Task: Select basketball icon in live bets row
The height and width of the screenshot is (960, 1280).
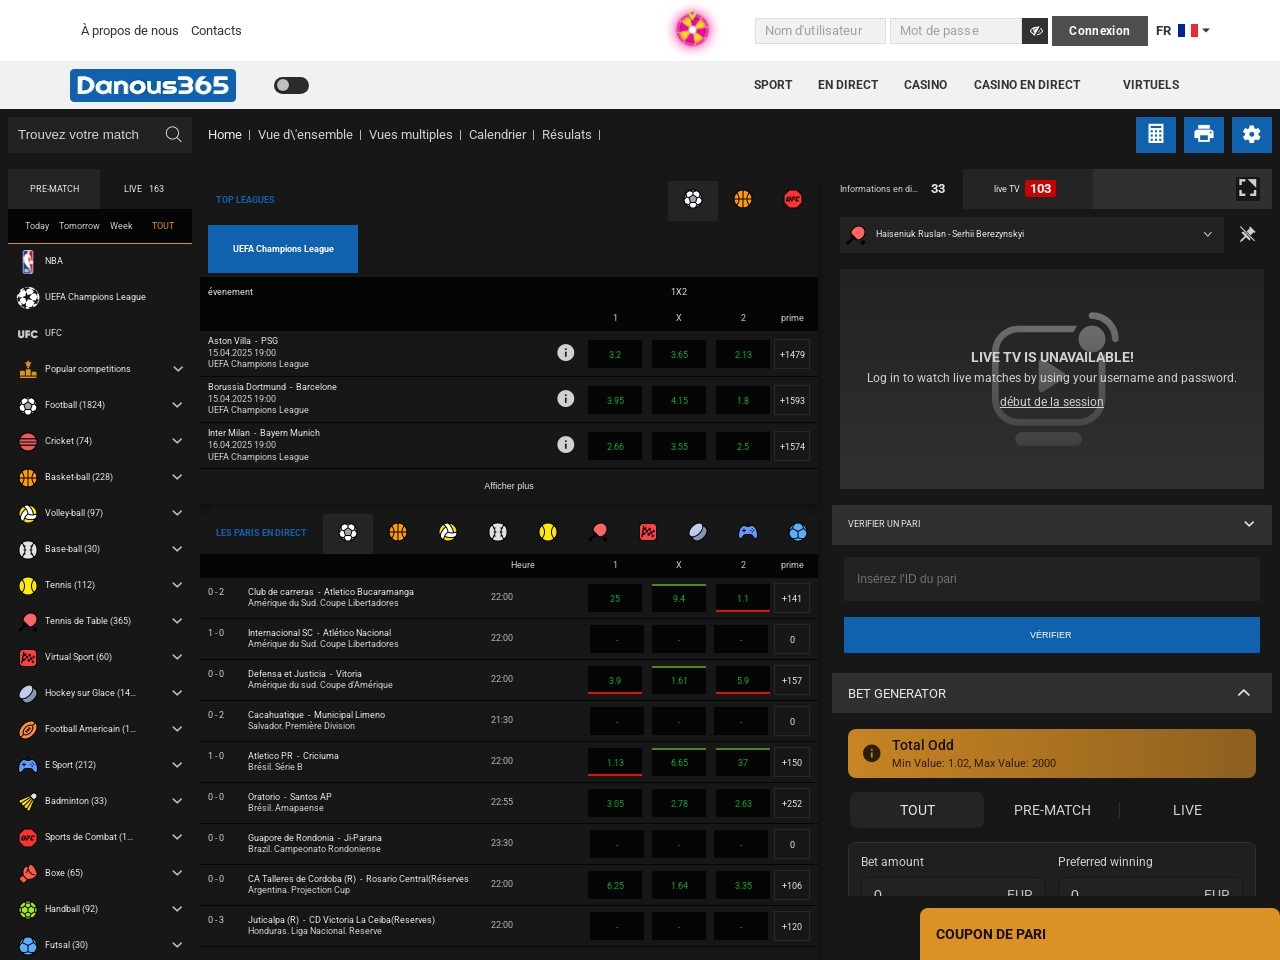Action: pos(398,533)
